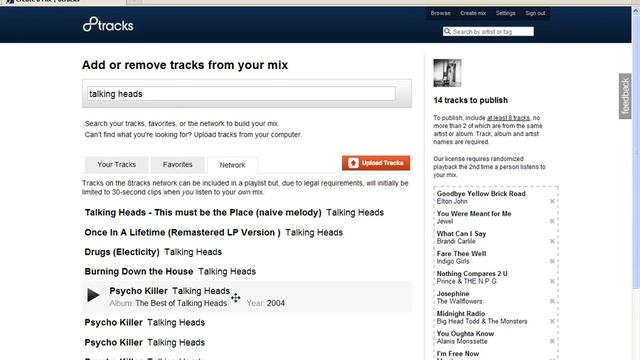This screenshot has height=360, width=640.
Task: Click 'Fare Thee Well' playlist entry
Action: click(x=461, y=254)
